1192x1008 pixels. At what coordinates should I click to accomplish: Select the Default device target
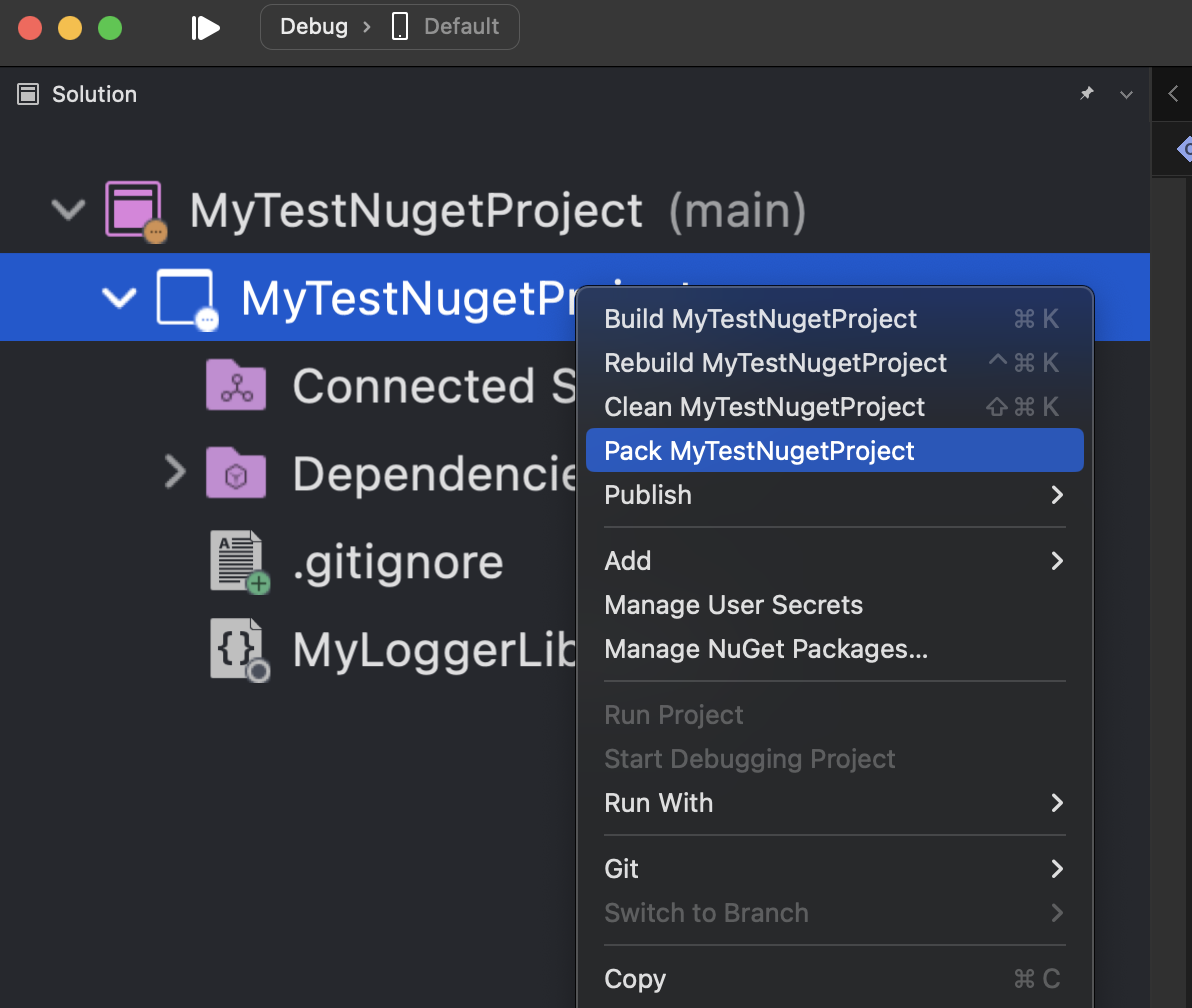[x=446, y=27]
